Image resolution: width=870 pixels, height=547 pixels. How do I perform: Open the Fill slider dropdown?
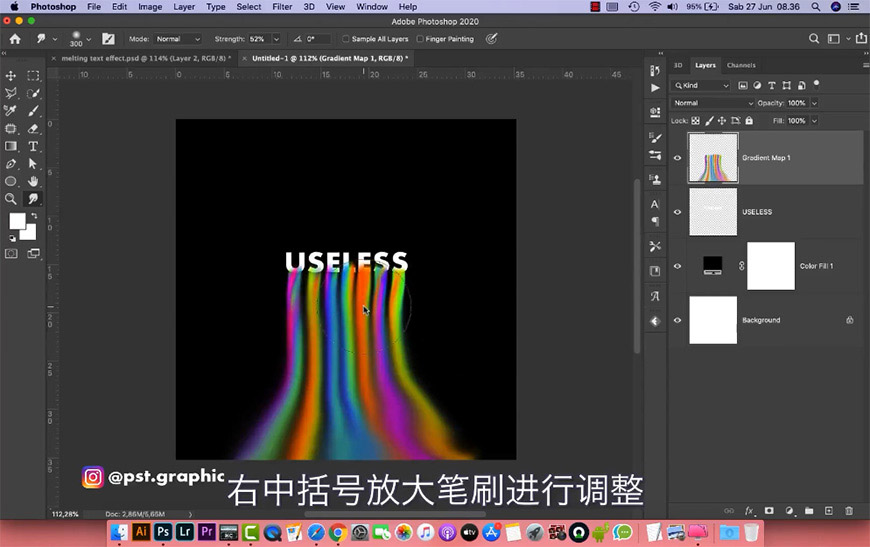(815, 120)
